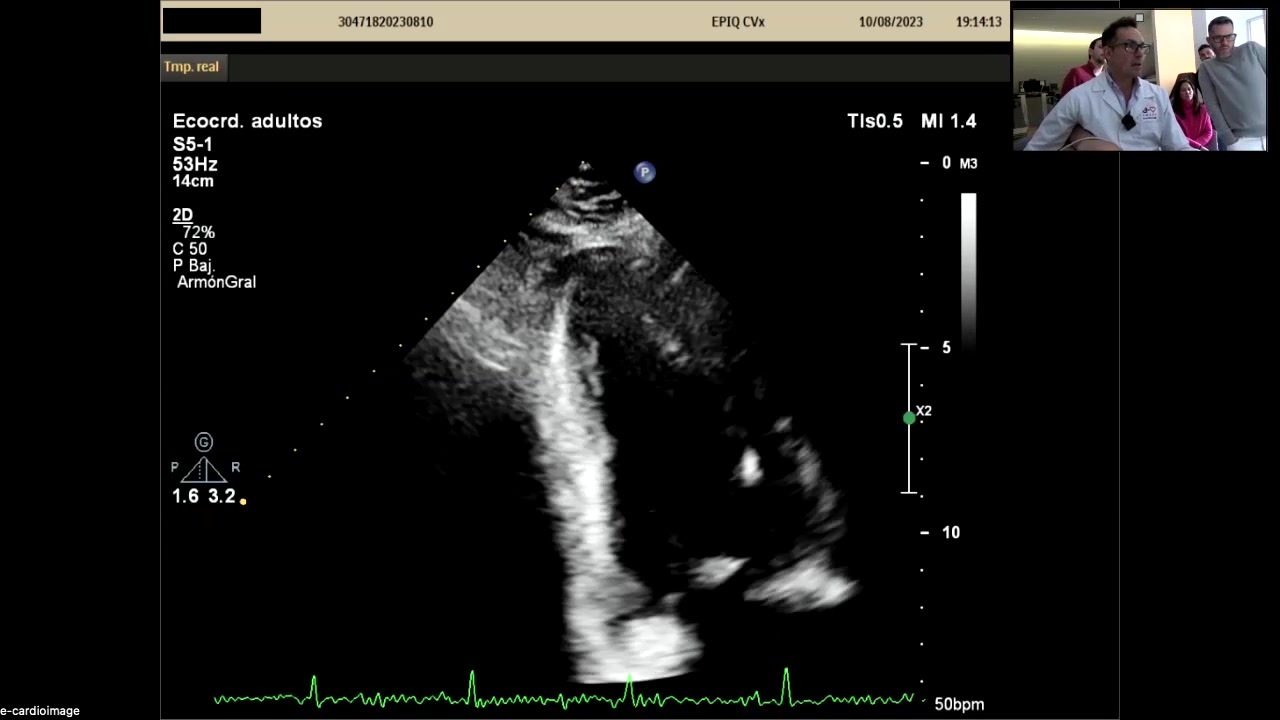This screenshot has width=1280, height=720.
Task: Click the 14cm depth value
Action: click(193, 181)
